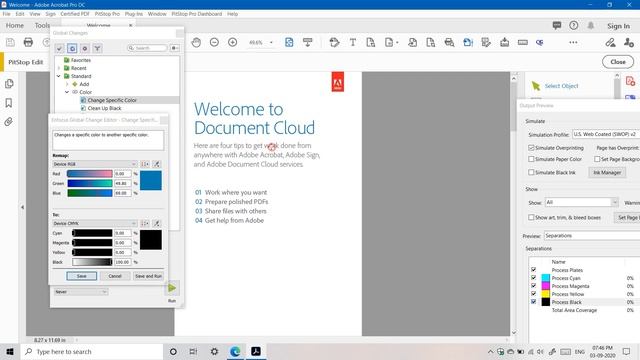640x360 pixels.
Task: Click the Print icon in the toolbar
Action: tap(28, 42)
